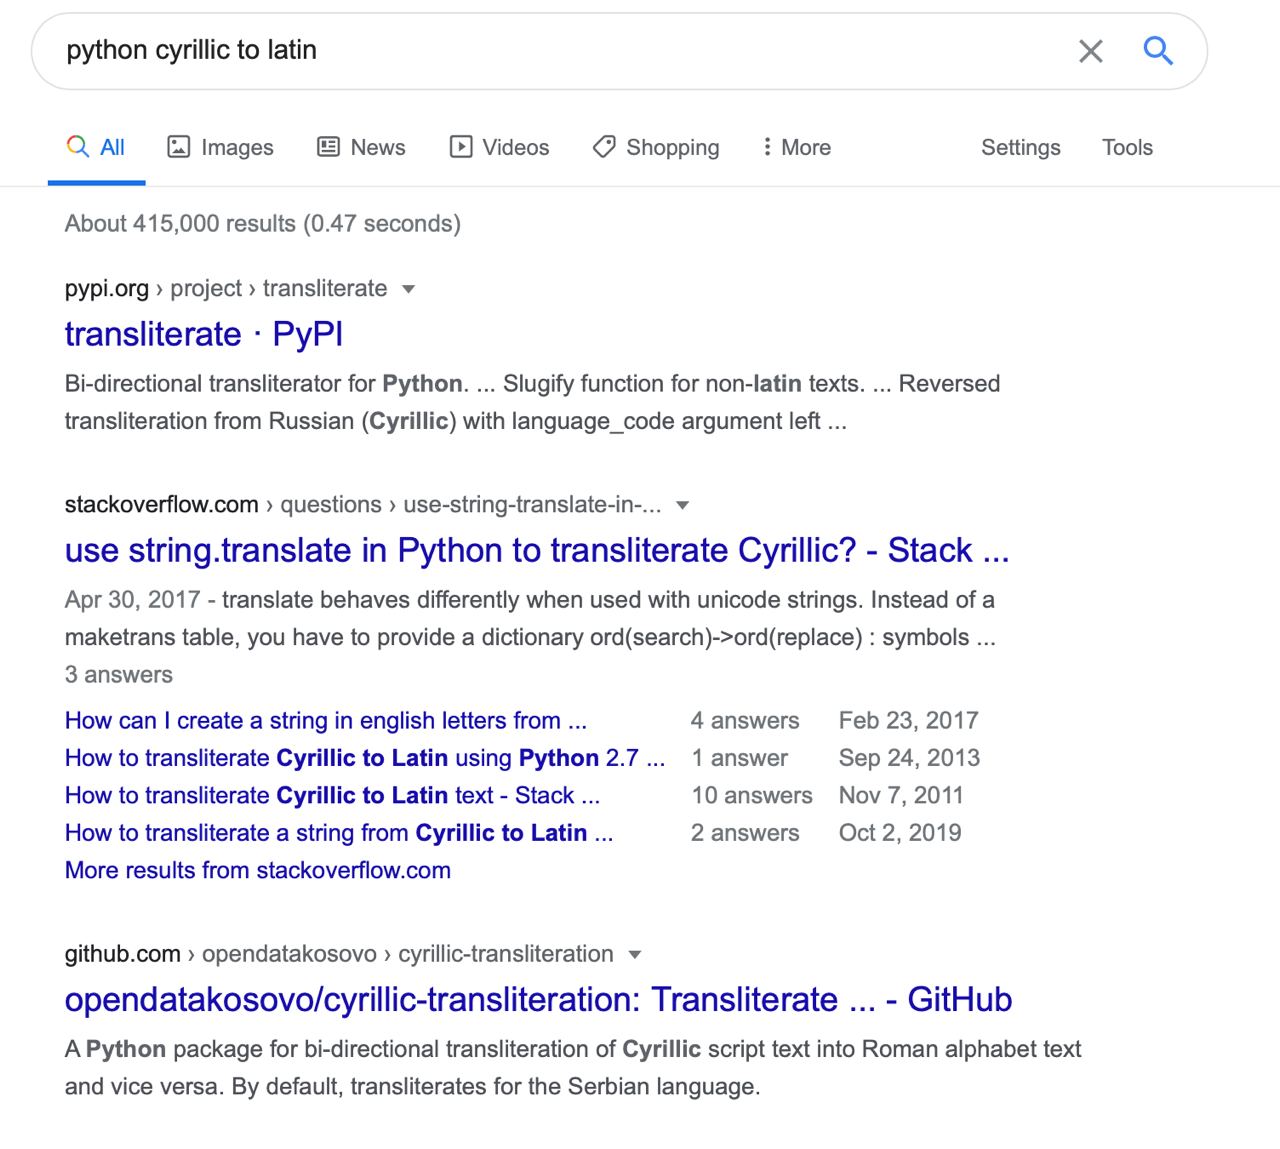This screenshot has height=1149, width=1280.
Task: Click the 'Oct 2, 2019' date
Action: click(x=900, y=833)
